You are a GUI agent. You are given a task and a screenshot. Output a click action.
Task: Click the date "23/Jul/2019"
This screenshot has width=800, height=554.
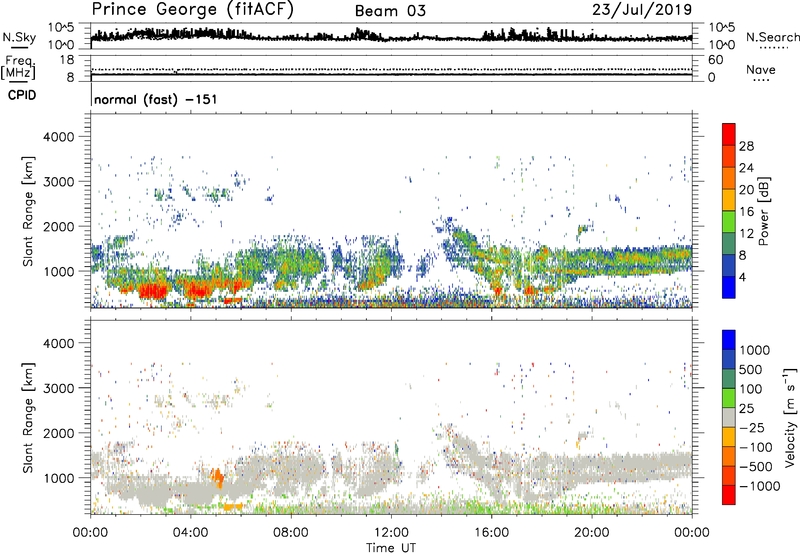(x=642, y=10)
